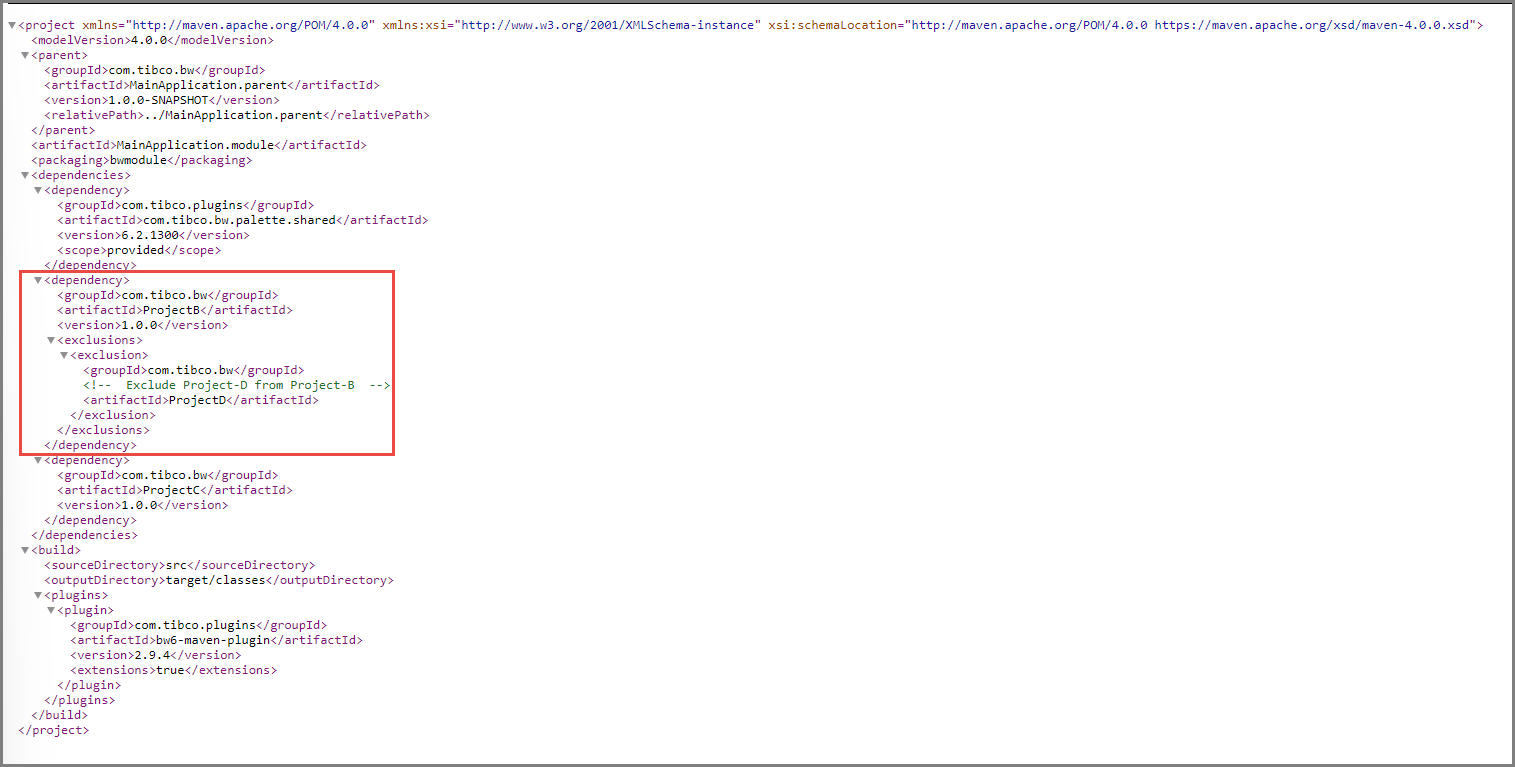Click the xsi:schemaLocation attribute value
This screenshot has height=767, width=1515.
click(x=1190, y=25)
